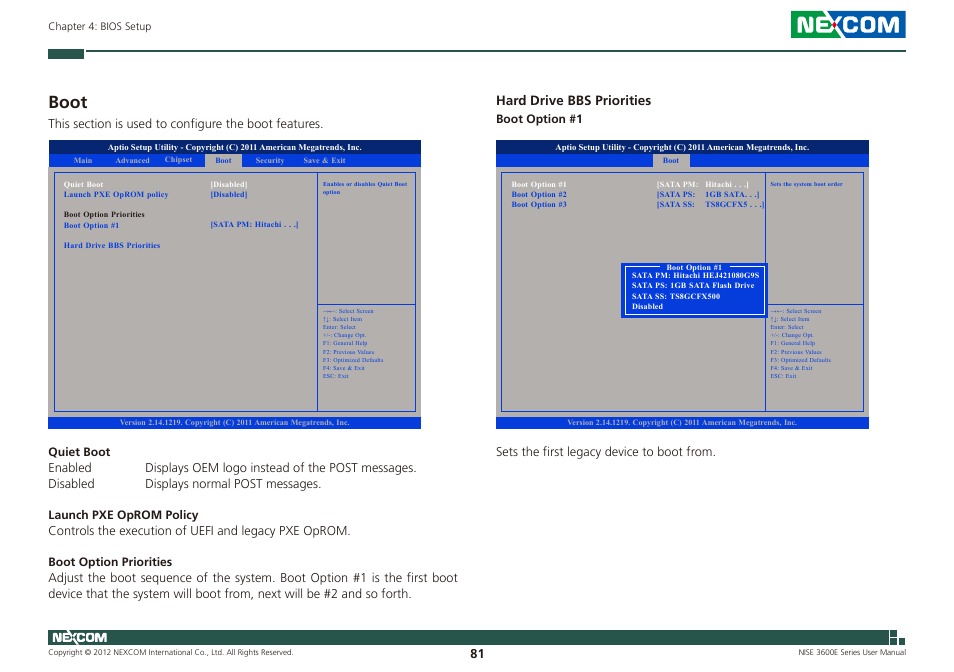Click the Boot Option #1 popup title
954x672 pixels.
(694, 267)
